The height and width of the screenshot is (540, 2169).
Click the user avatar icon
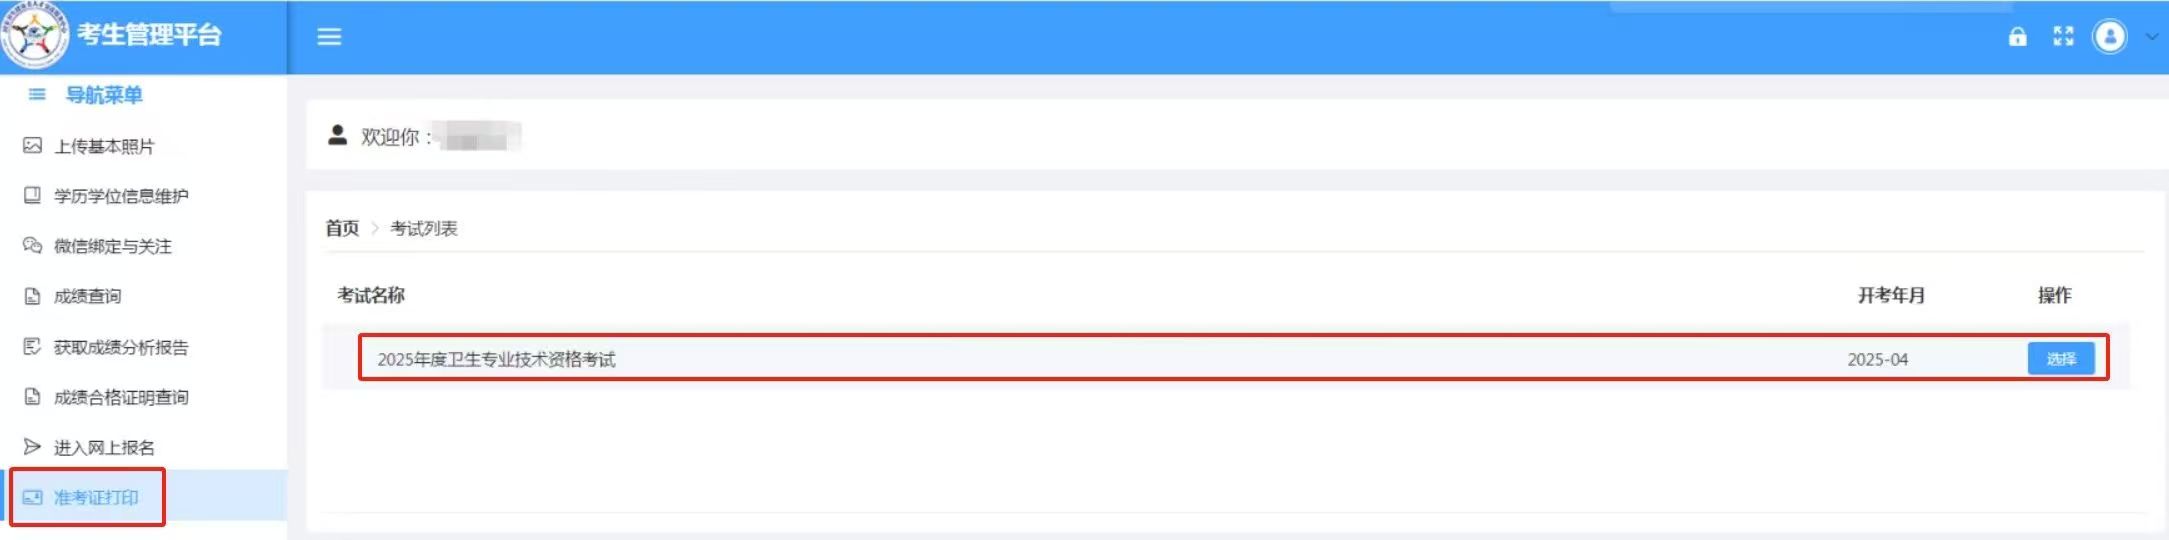(x=2109, y=37)
